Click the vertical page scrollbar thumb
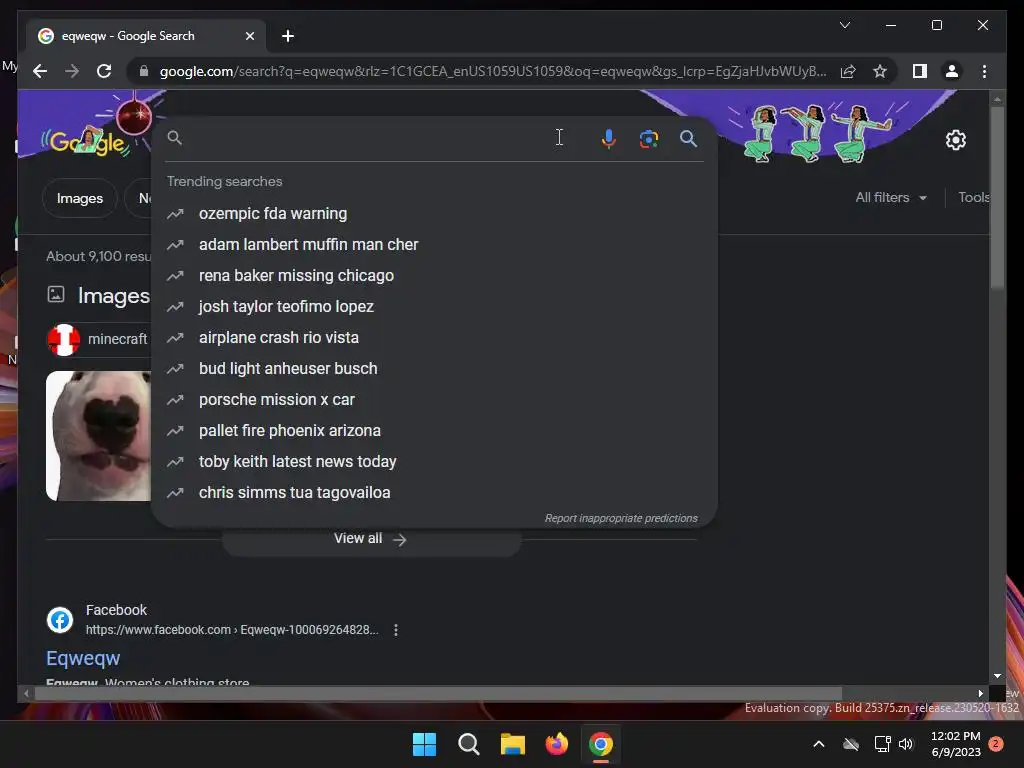The width and height of the screenshot is (1024, 768). pyautogui.click(x=997, y=196)
